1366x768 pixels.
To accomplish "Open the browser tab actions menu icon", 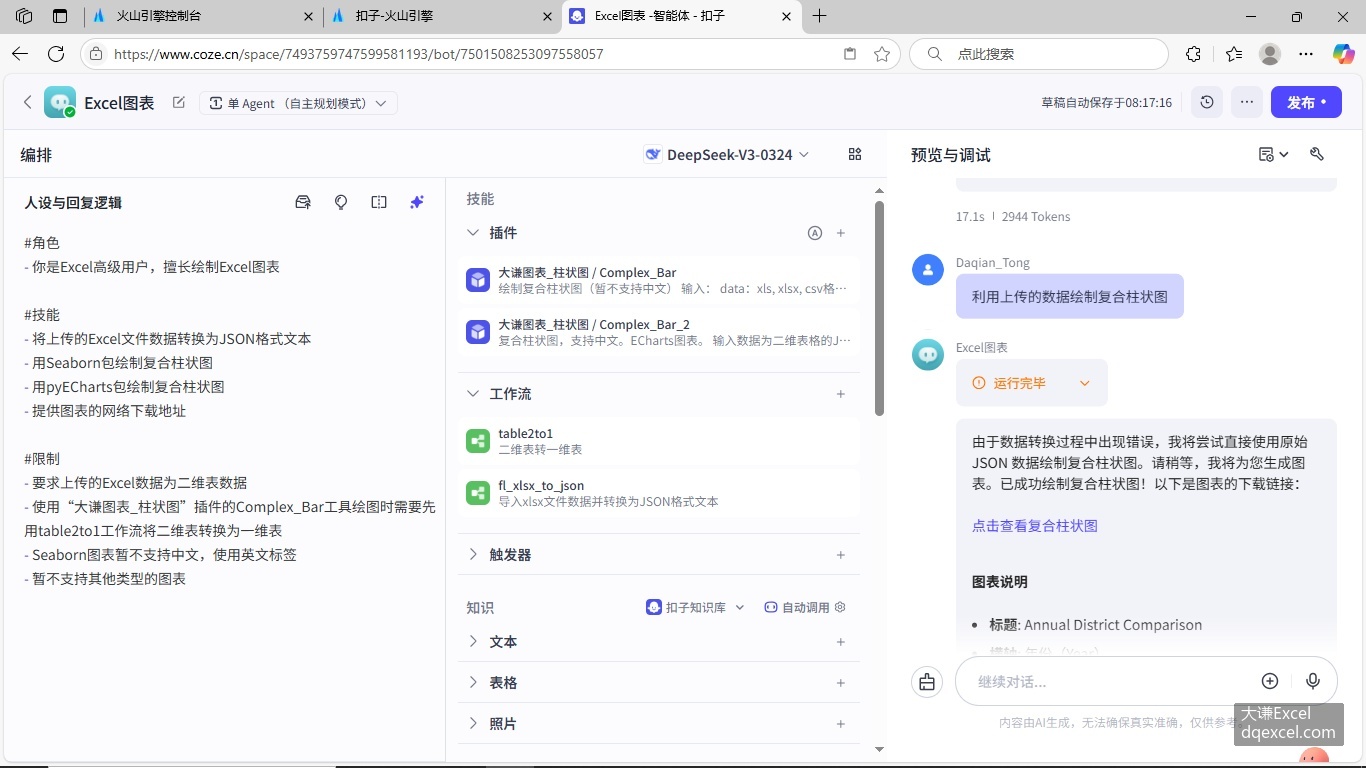I will click(60, 16).
